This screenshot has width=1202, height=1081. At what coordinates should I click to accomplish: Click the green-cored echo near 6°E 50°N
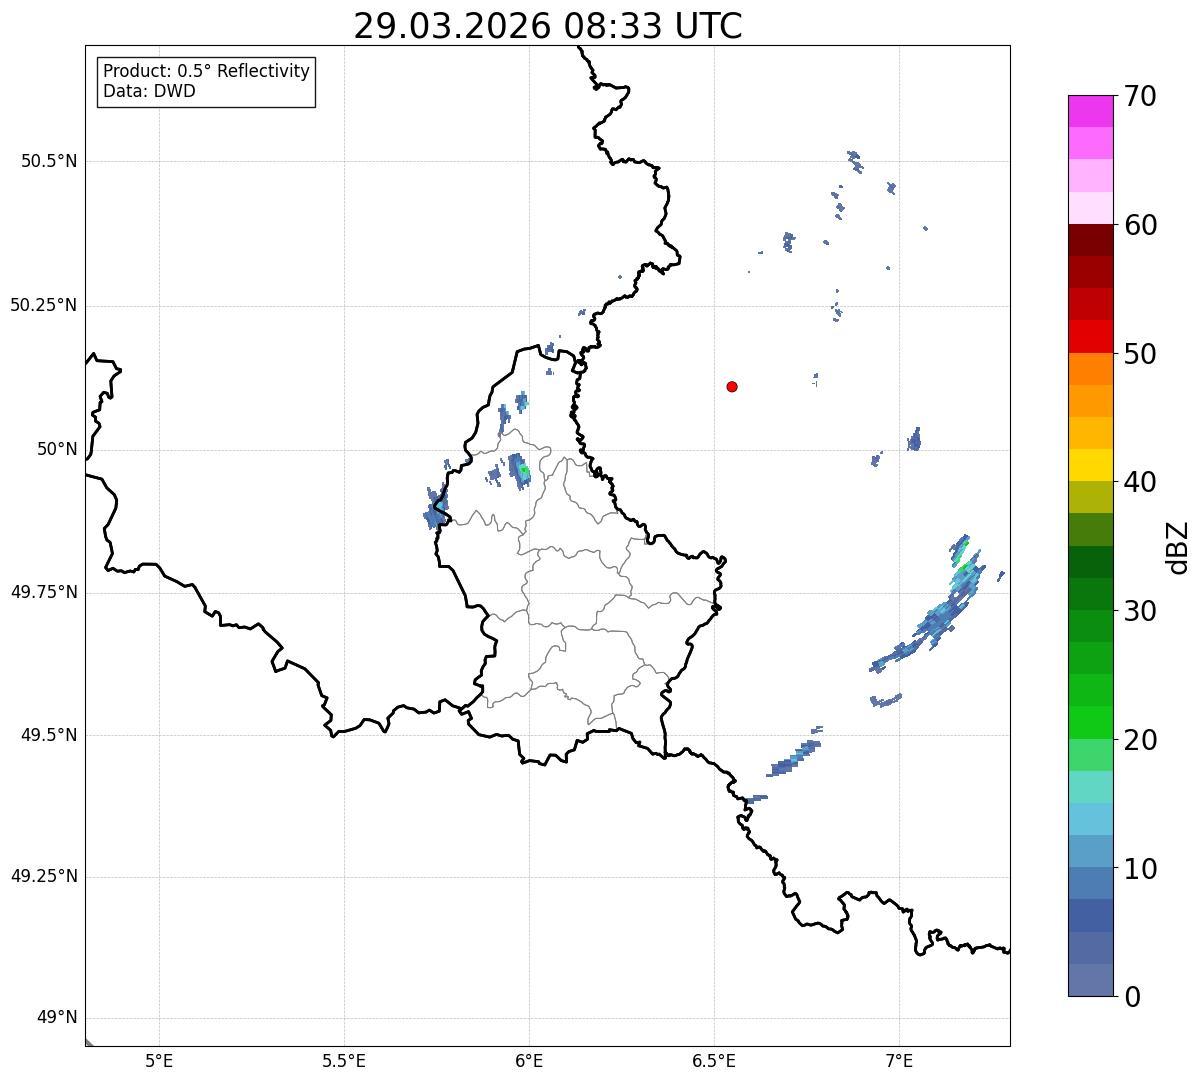[x=521, y=471]
